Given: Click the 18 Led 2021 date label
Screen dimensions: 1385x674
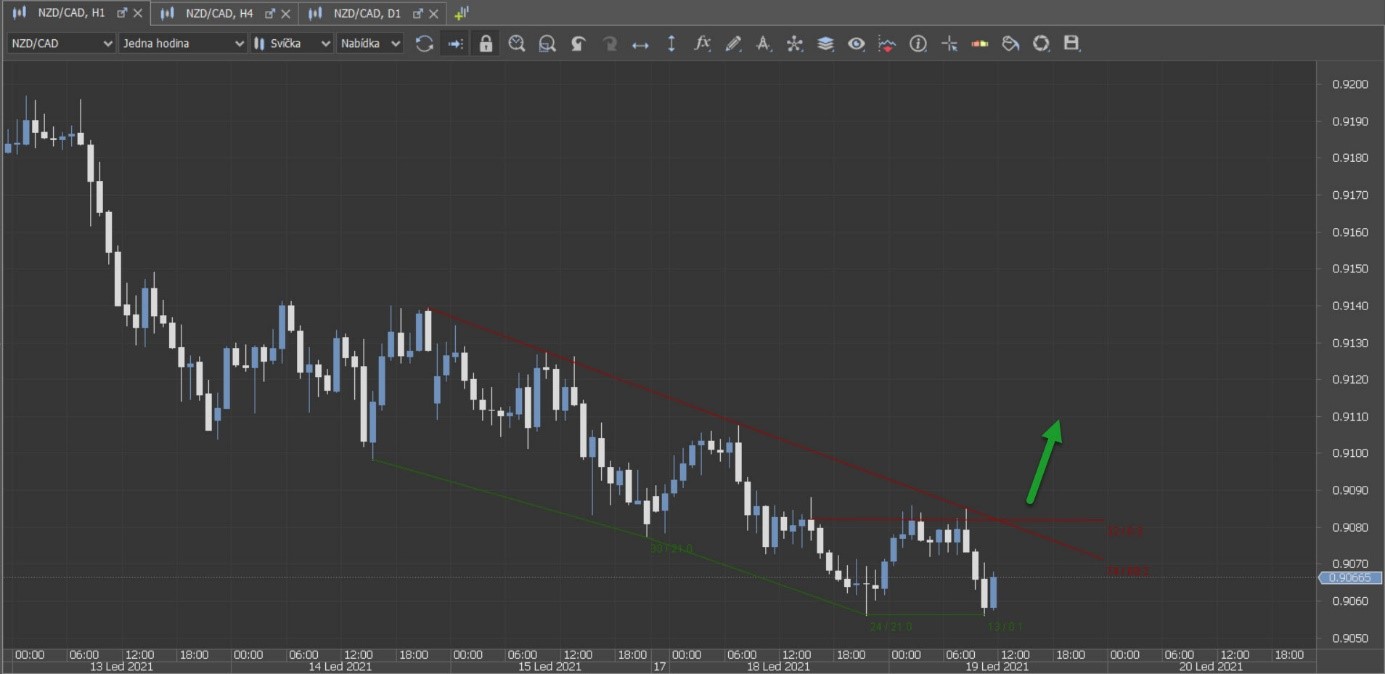Looking at the screenshot, I should tap(778, 666).
